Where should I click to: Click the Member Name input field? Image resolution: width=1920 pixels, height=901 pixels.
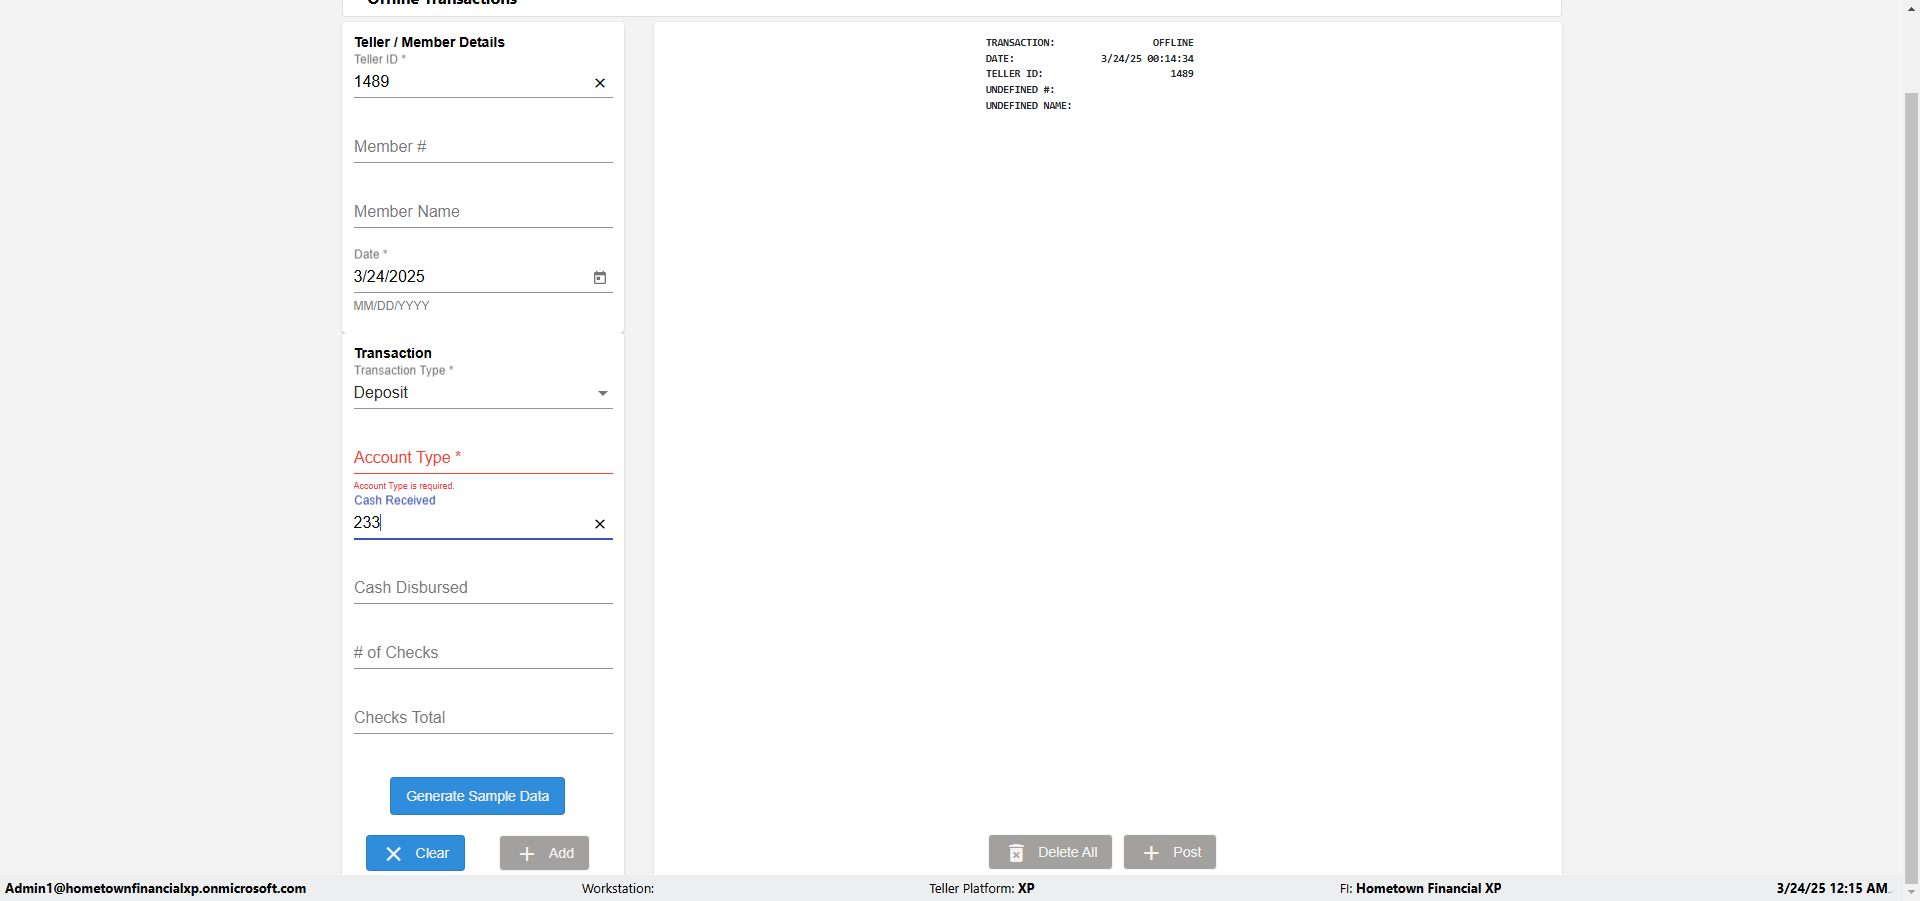483,212
